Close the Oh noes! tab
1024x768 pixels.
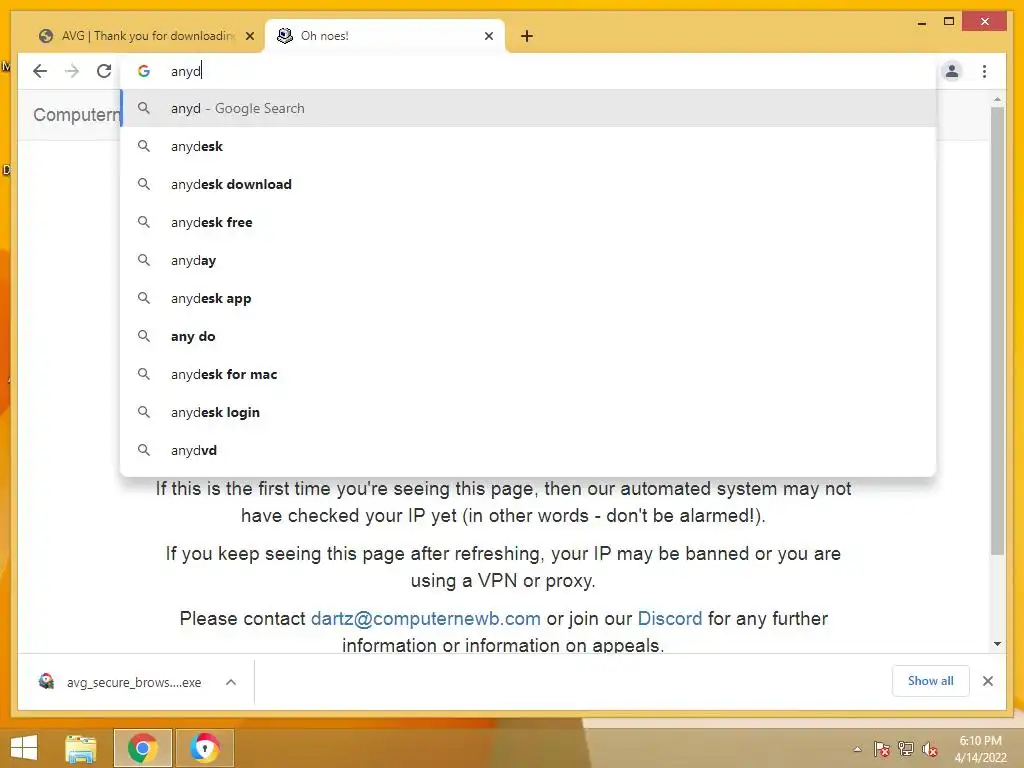pos(488,36)
